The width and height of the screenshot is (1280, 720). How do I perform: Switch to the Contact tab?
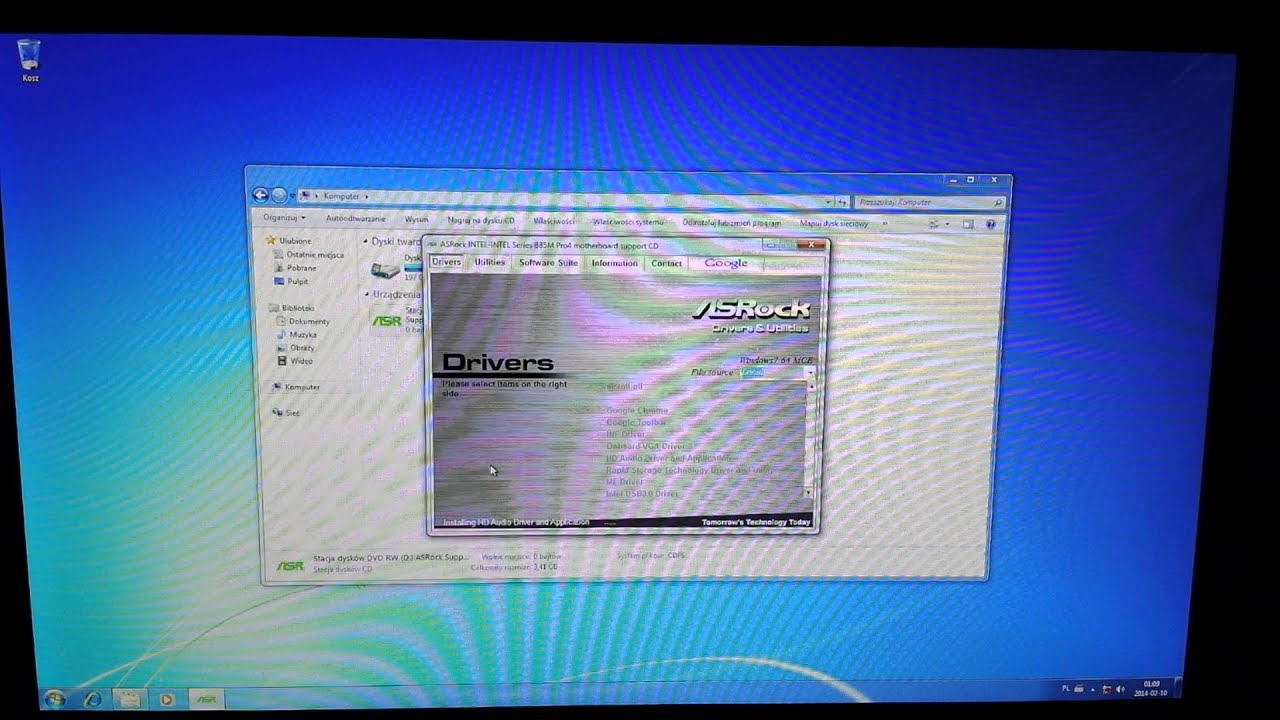[x=666, y=263]
